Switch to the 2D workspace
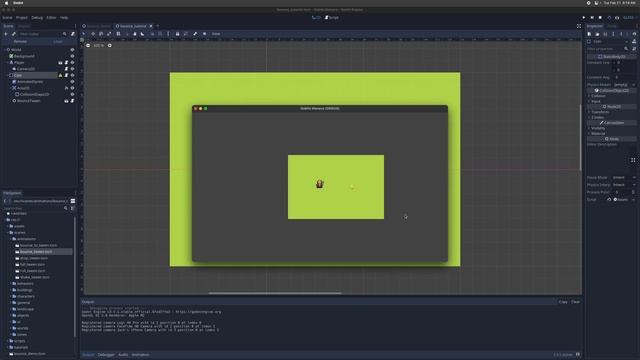 tap(316, 18)
